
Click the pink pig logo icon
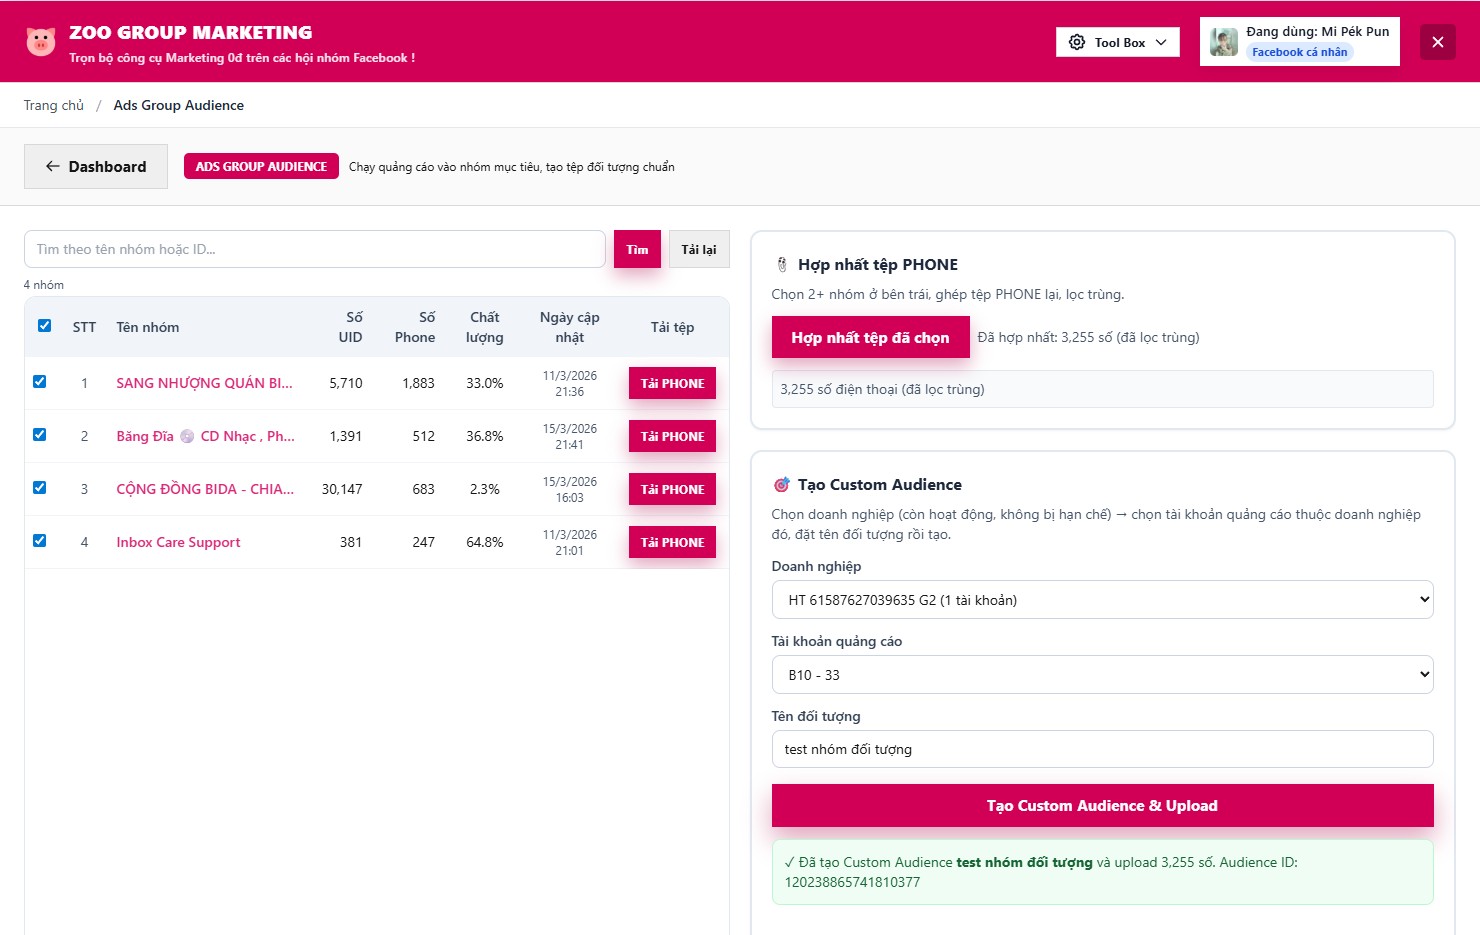point(41,42)
